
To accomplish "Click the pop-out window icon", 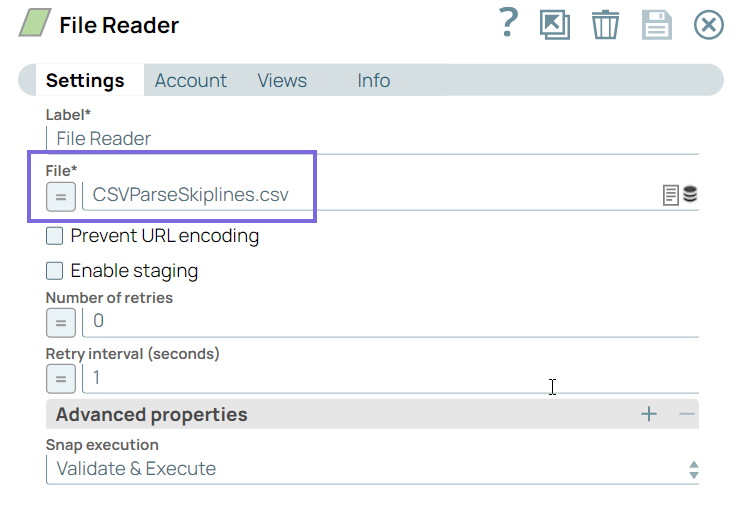I will (x=554, y=24).
